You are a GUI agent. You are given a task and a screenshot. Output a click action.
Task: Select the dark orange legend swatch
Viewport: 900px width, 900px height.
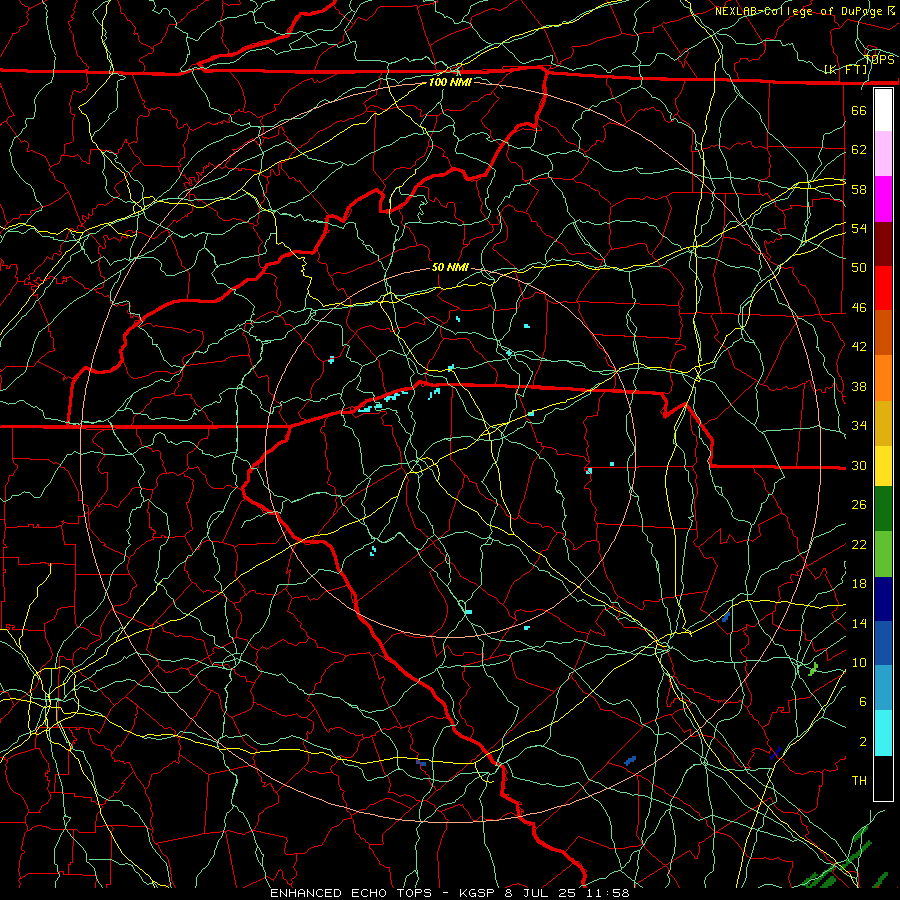883,333
